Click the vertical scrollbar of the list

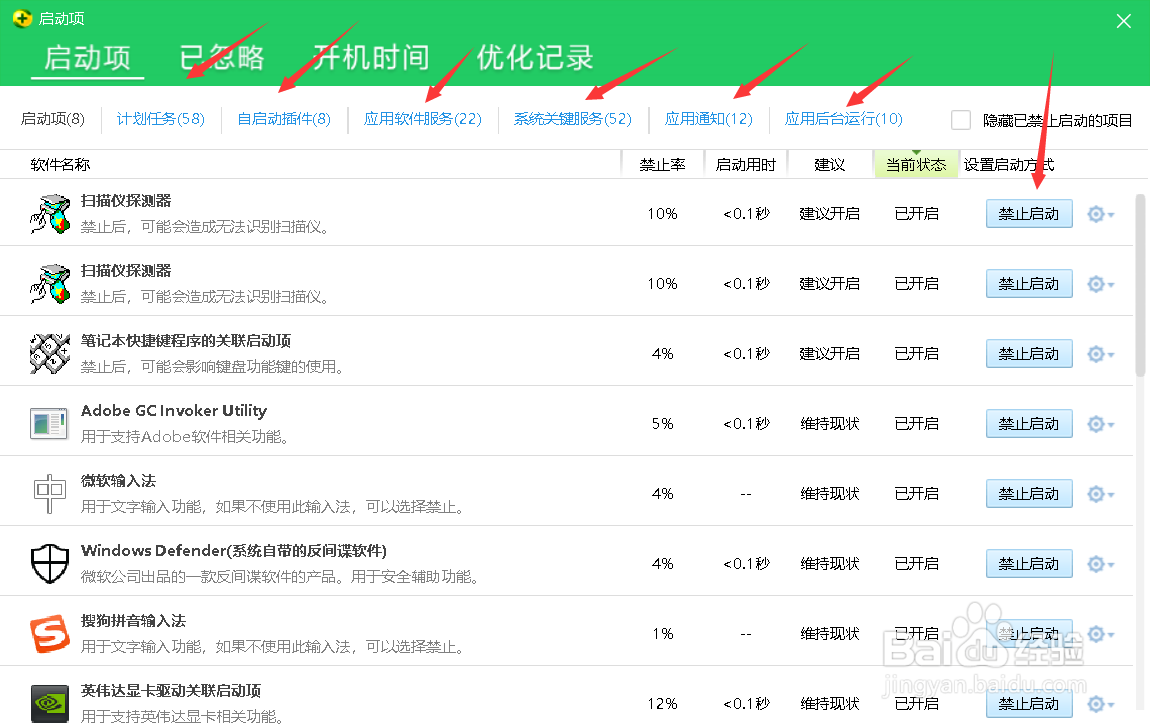(x=1140, y=286)
